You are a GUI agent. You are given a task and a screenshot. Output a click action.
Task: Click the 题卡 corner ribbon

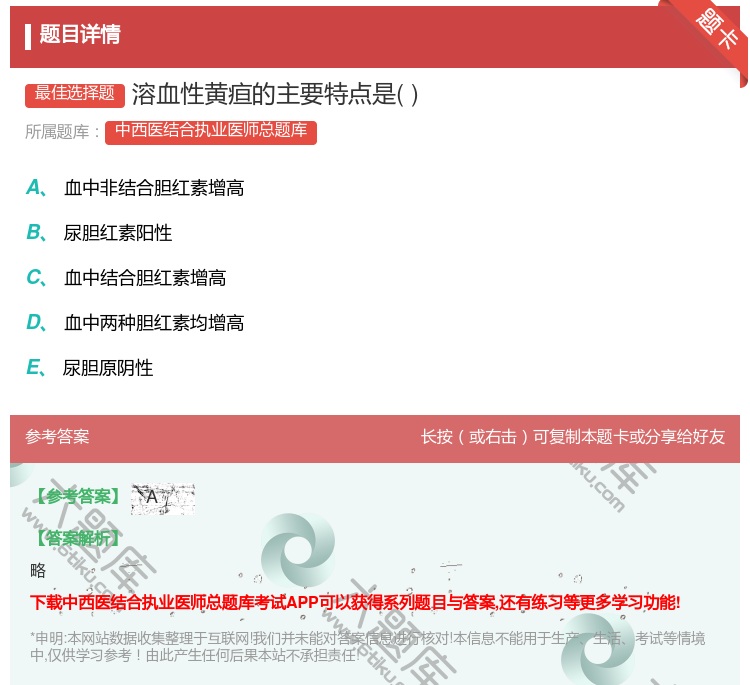pyautogui.click(x=716, y=30)
